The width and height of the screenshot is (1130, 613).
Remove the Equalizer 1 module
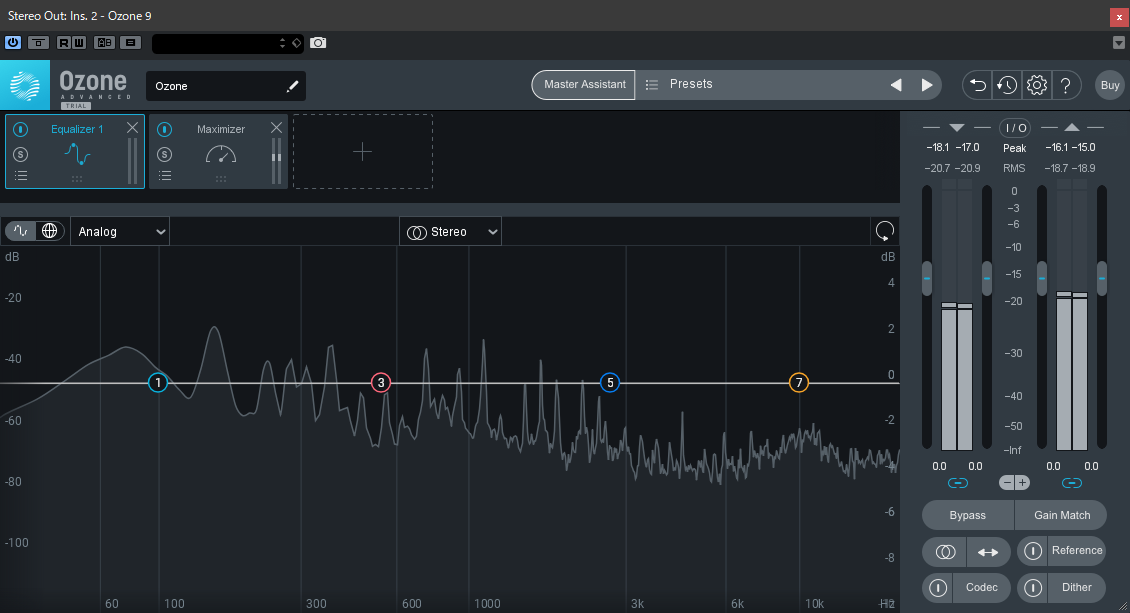coord(132,127)
